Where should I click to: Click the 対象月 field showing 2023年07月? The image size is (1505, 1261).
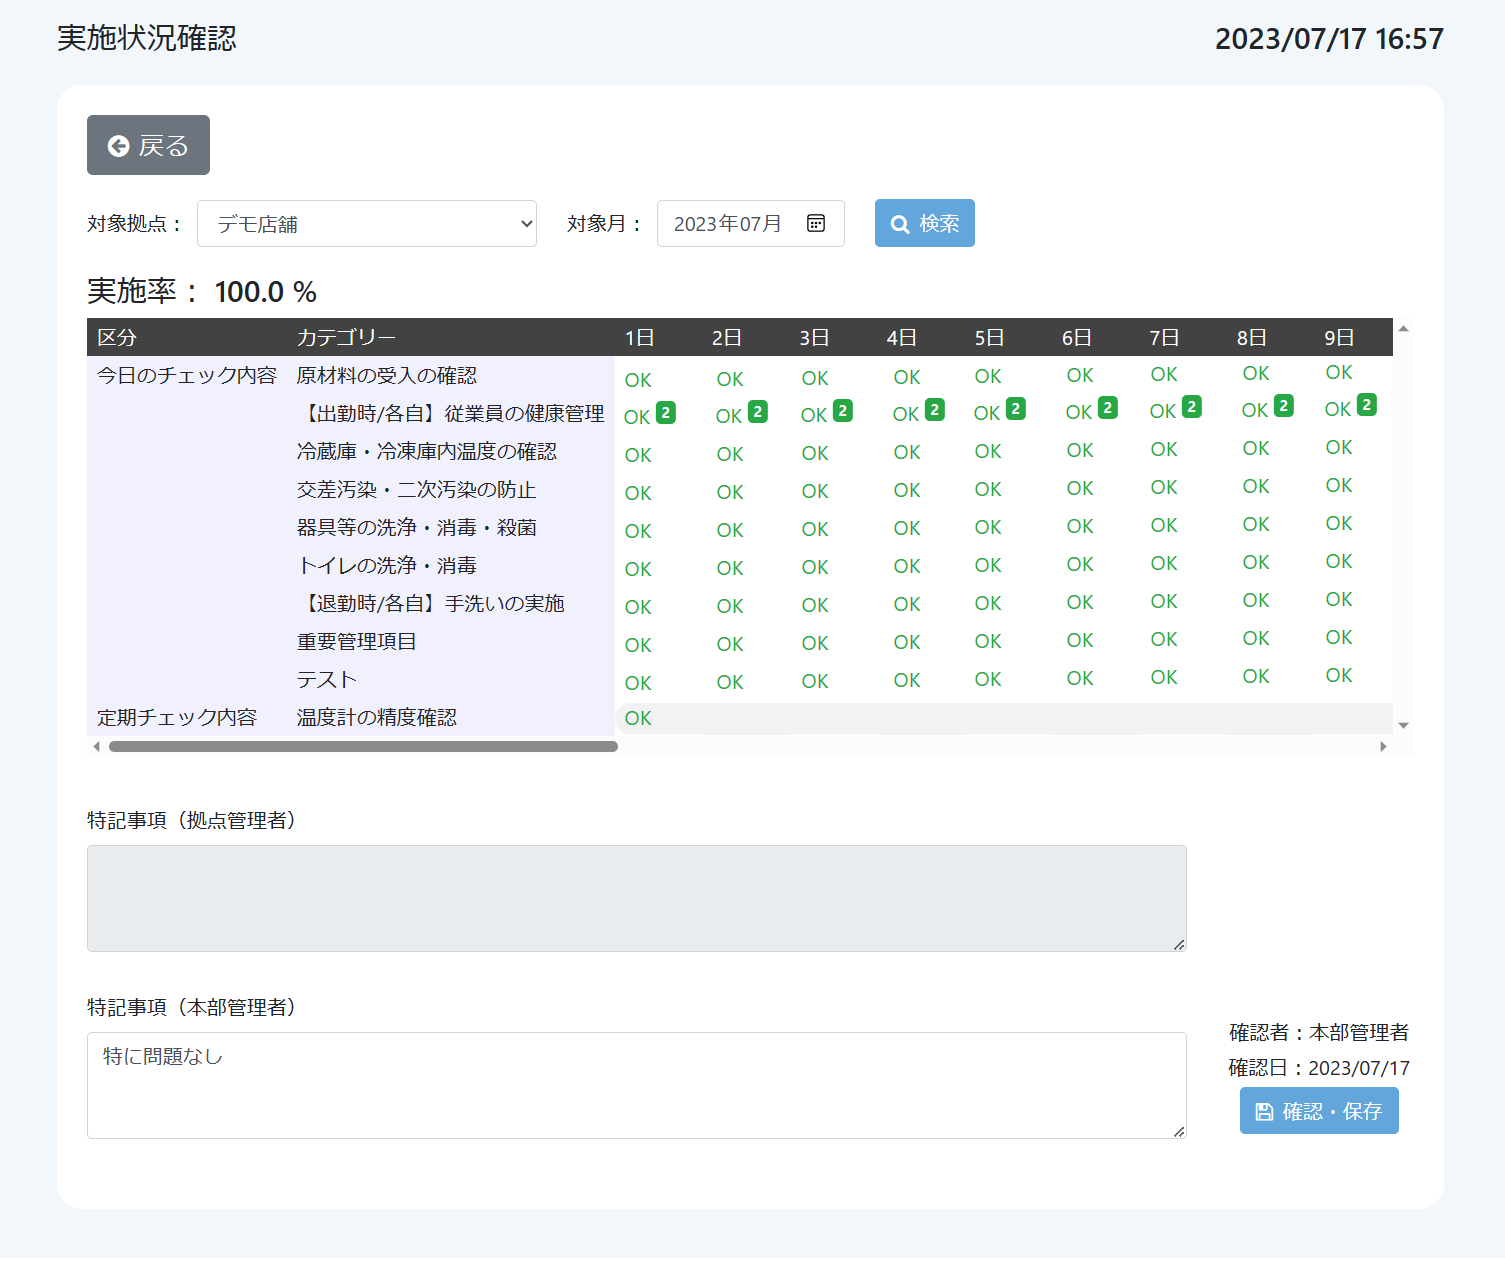pos(751,223)
